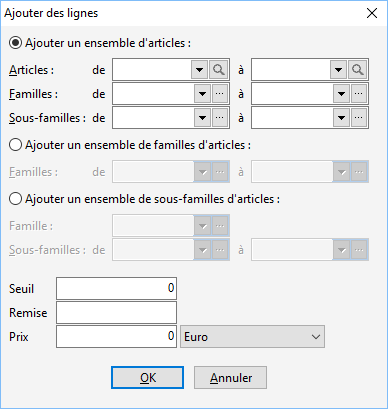Viewport: 388px width, 409px height.
Task: Focus the Remise input field
Action: tap(116, 313)
